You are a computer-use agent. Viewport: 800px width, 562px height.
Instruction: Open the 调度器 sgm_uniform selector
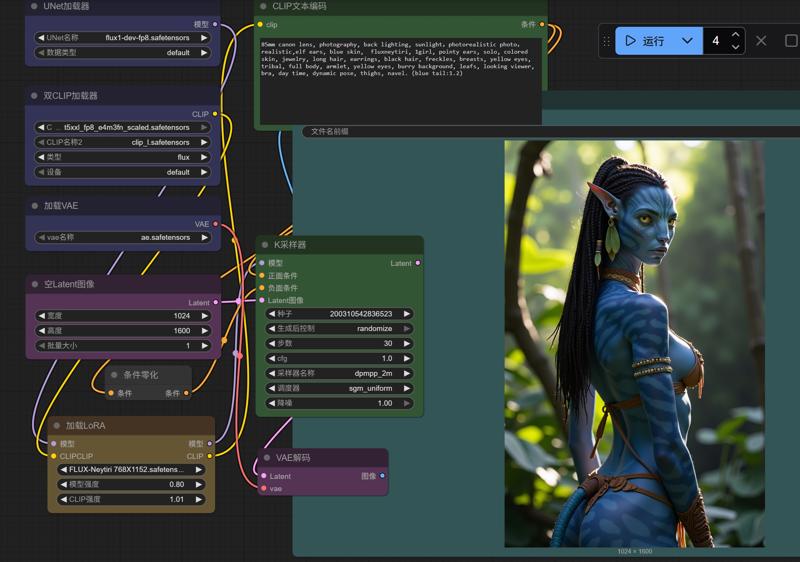(339, 388)
